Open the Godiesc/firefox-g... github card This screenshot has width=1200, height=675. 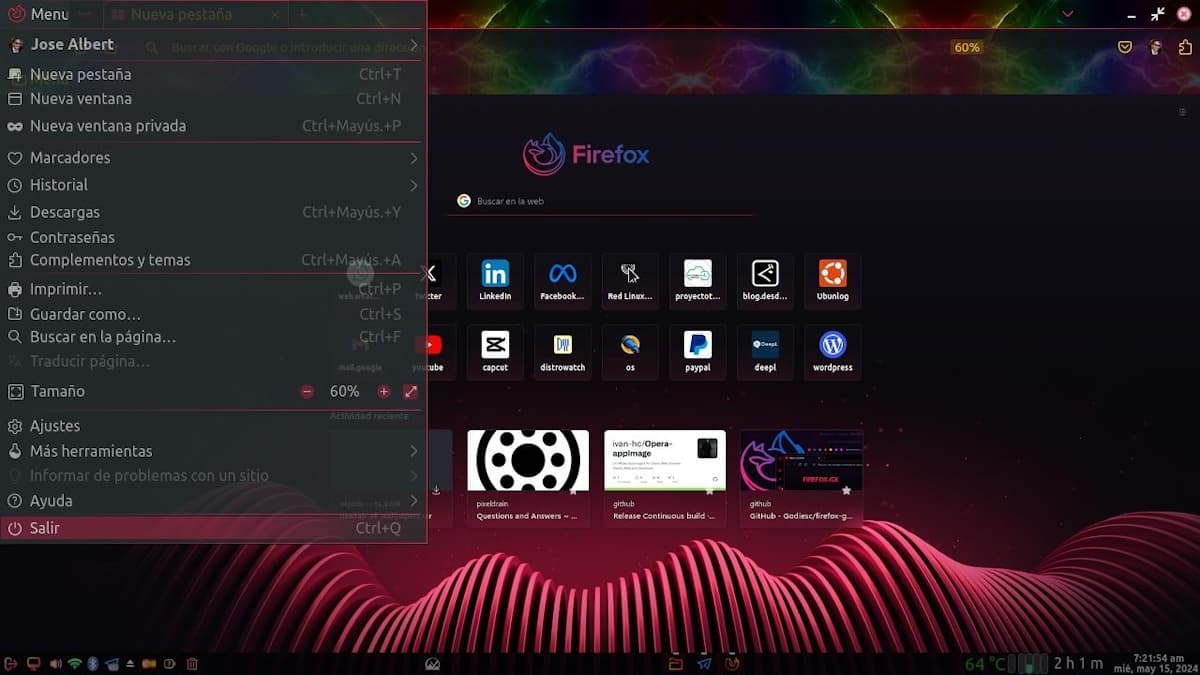(x=801, y=477)
